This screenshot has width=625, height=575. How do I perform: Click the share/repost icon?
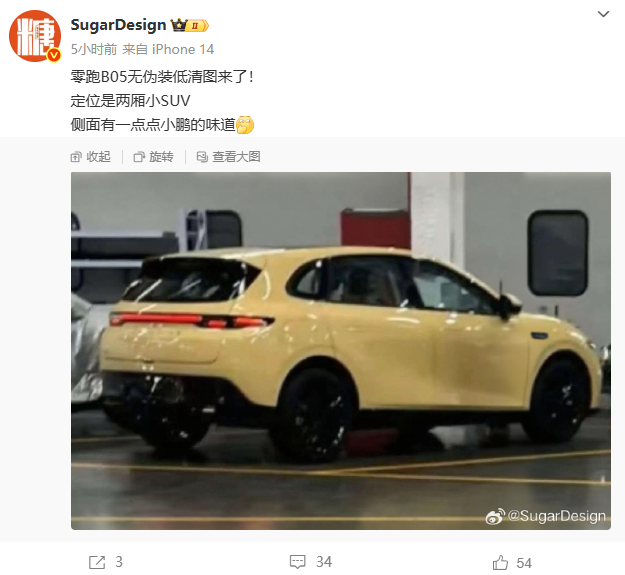(97, 562)
